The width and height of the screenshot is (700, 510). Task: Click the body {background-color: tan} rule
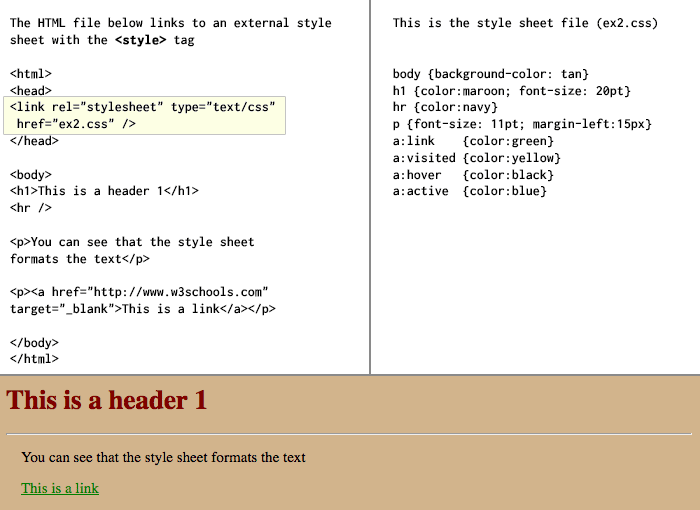coord(491,74)
